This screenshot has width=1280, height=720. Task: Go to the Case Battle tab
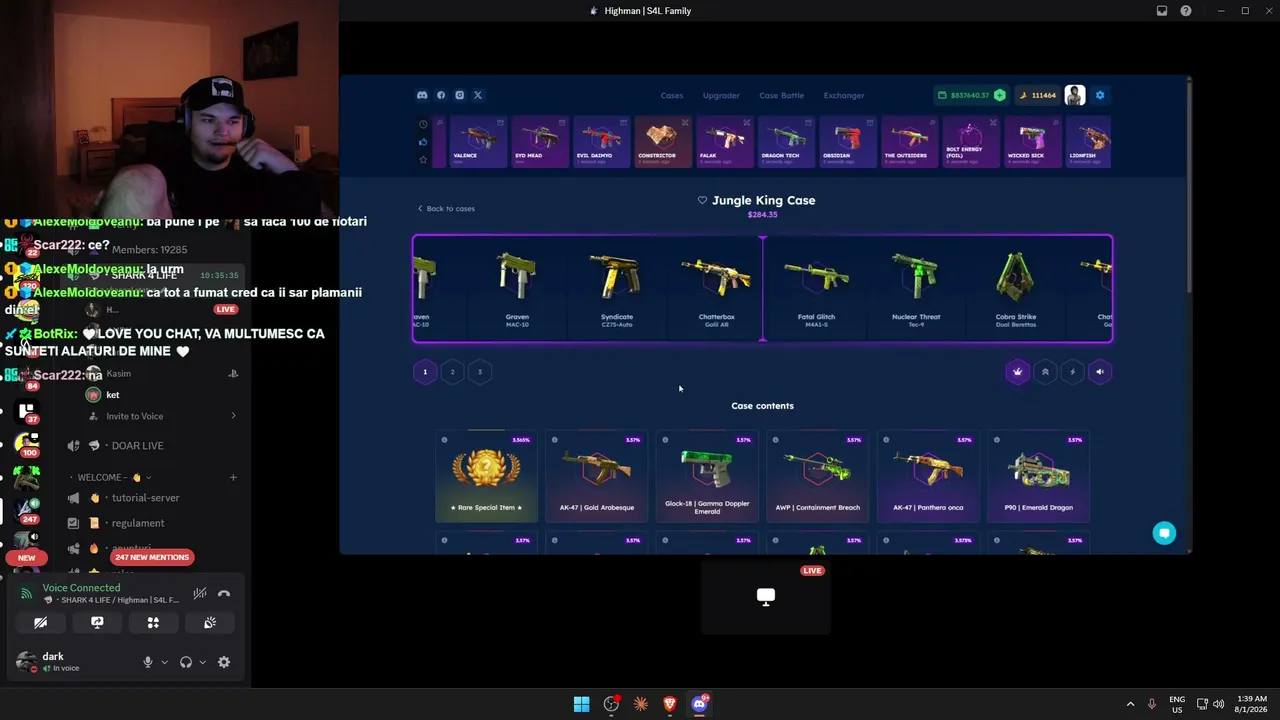pyautogui.click(x=782, y=95)
